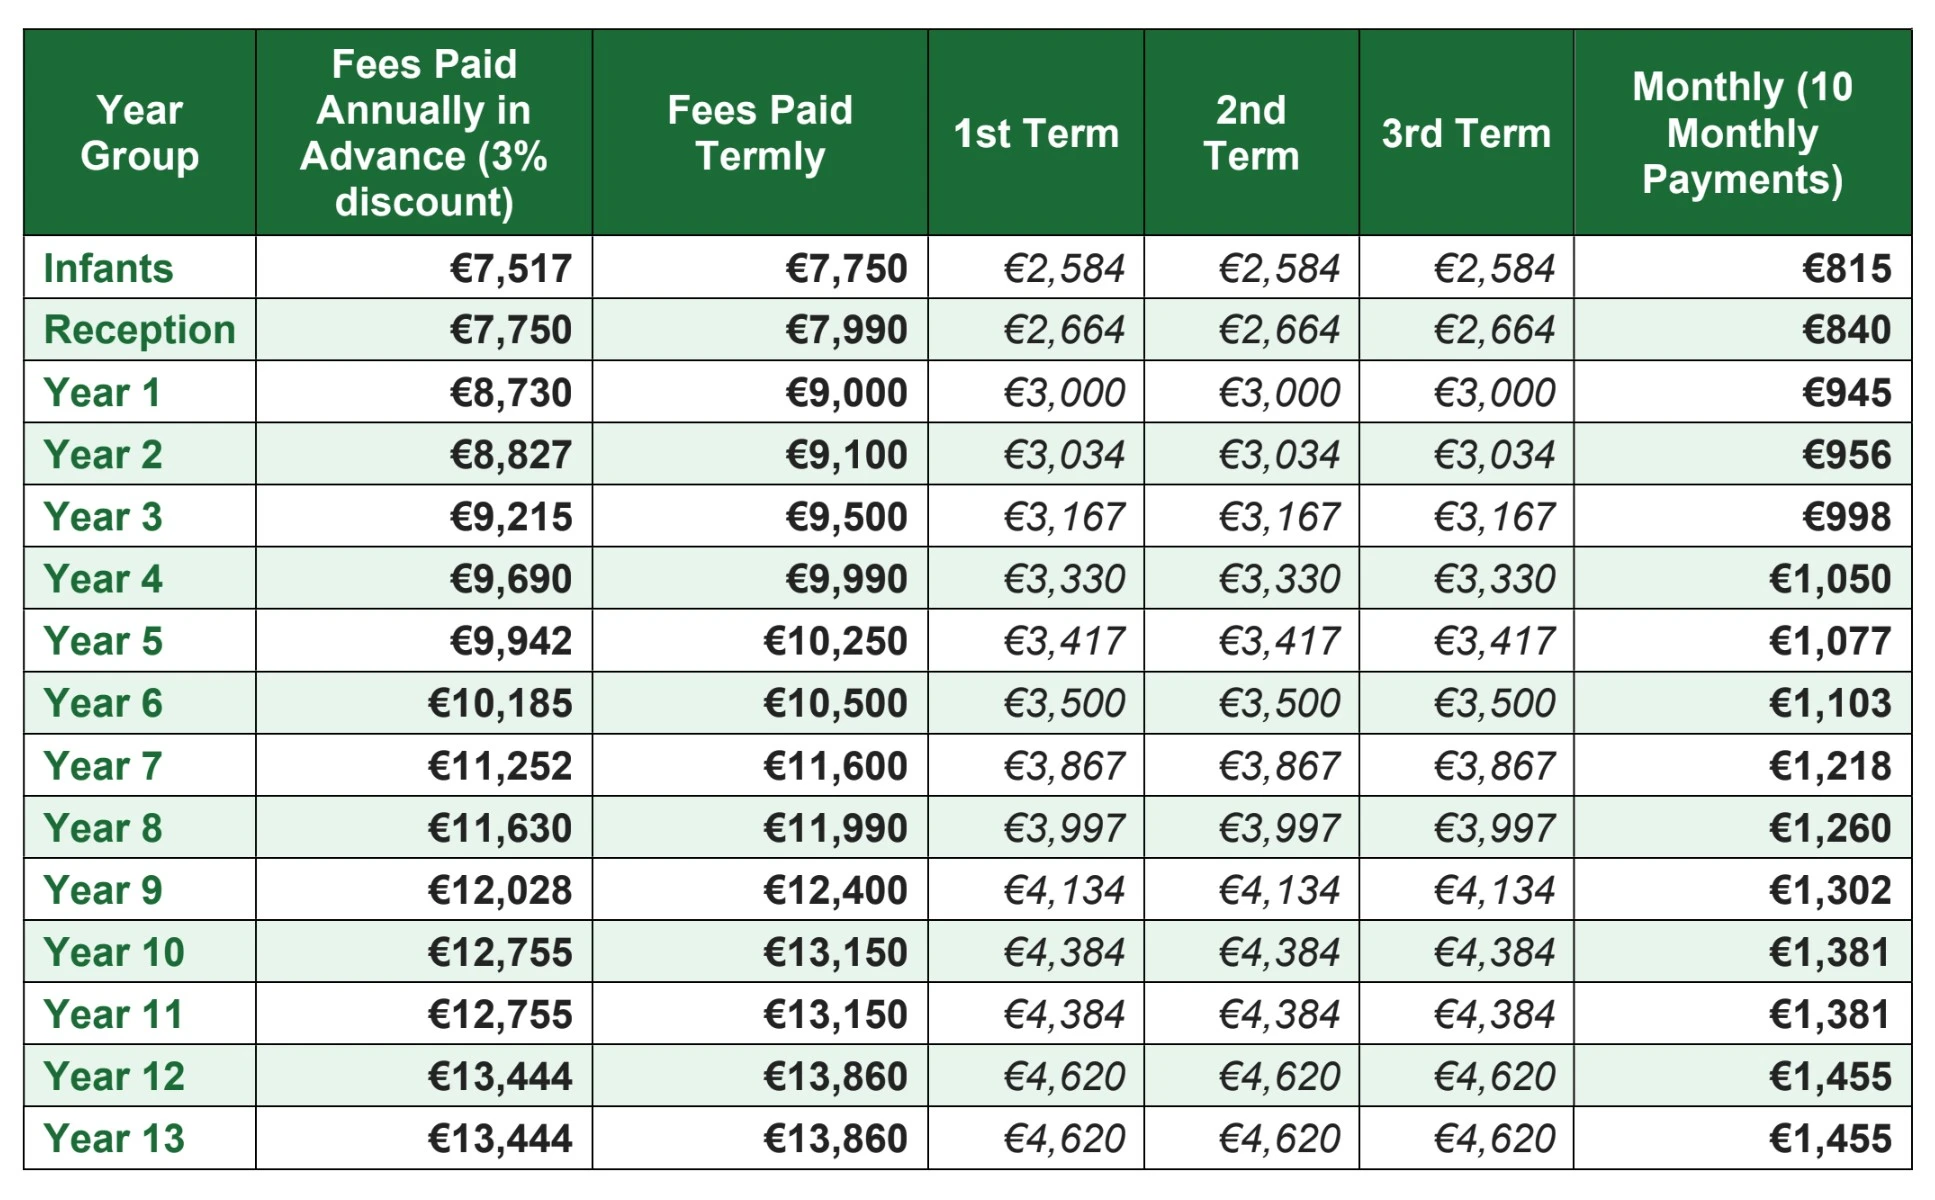
Task: Select Year 8 third term €3,997
Action: (1494, 828)
